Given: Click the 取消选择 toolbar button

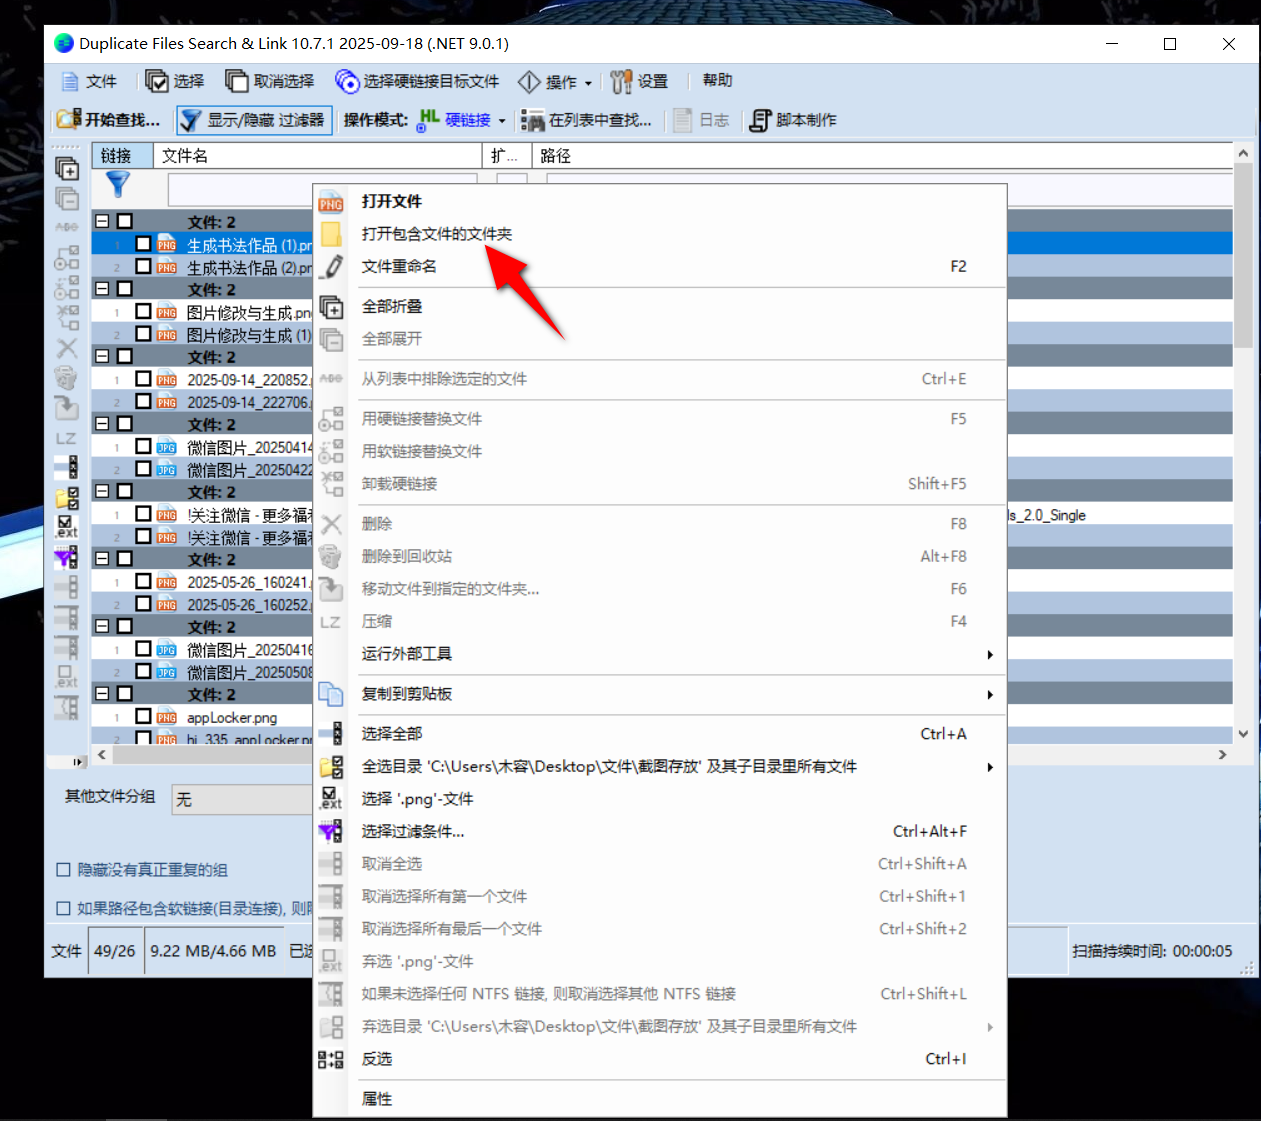Looking at the screenshot, I should pyautogui.click(x=270, y=81).
